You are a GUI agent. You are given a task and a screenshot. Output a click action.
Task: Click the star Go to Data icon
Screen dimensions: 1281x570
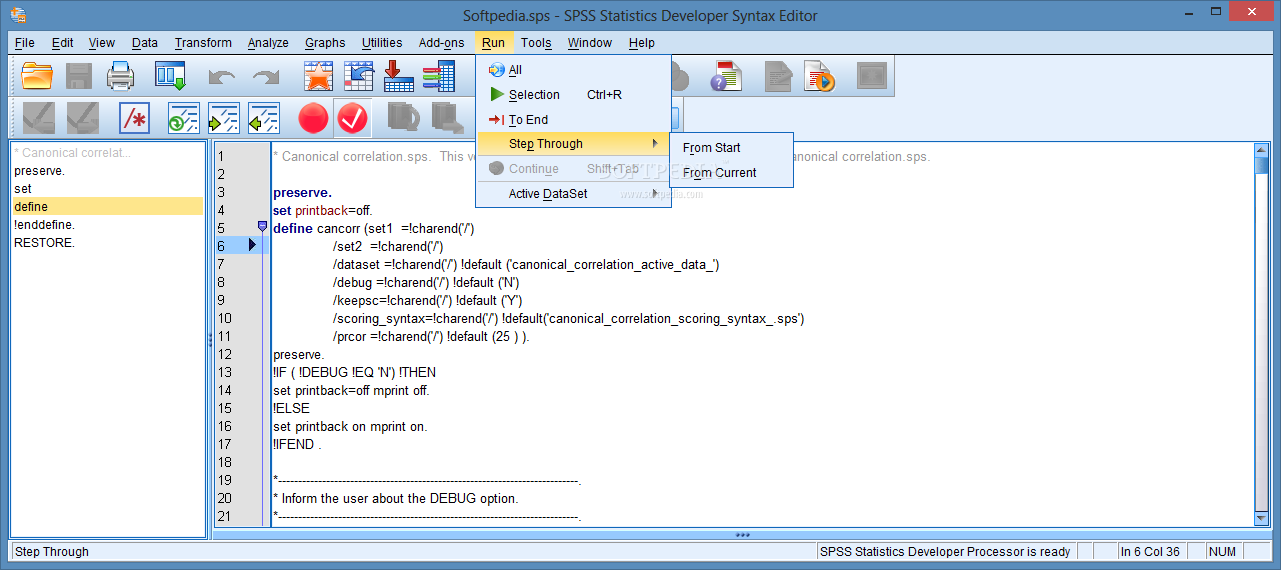click(318, 76)
